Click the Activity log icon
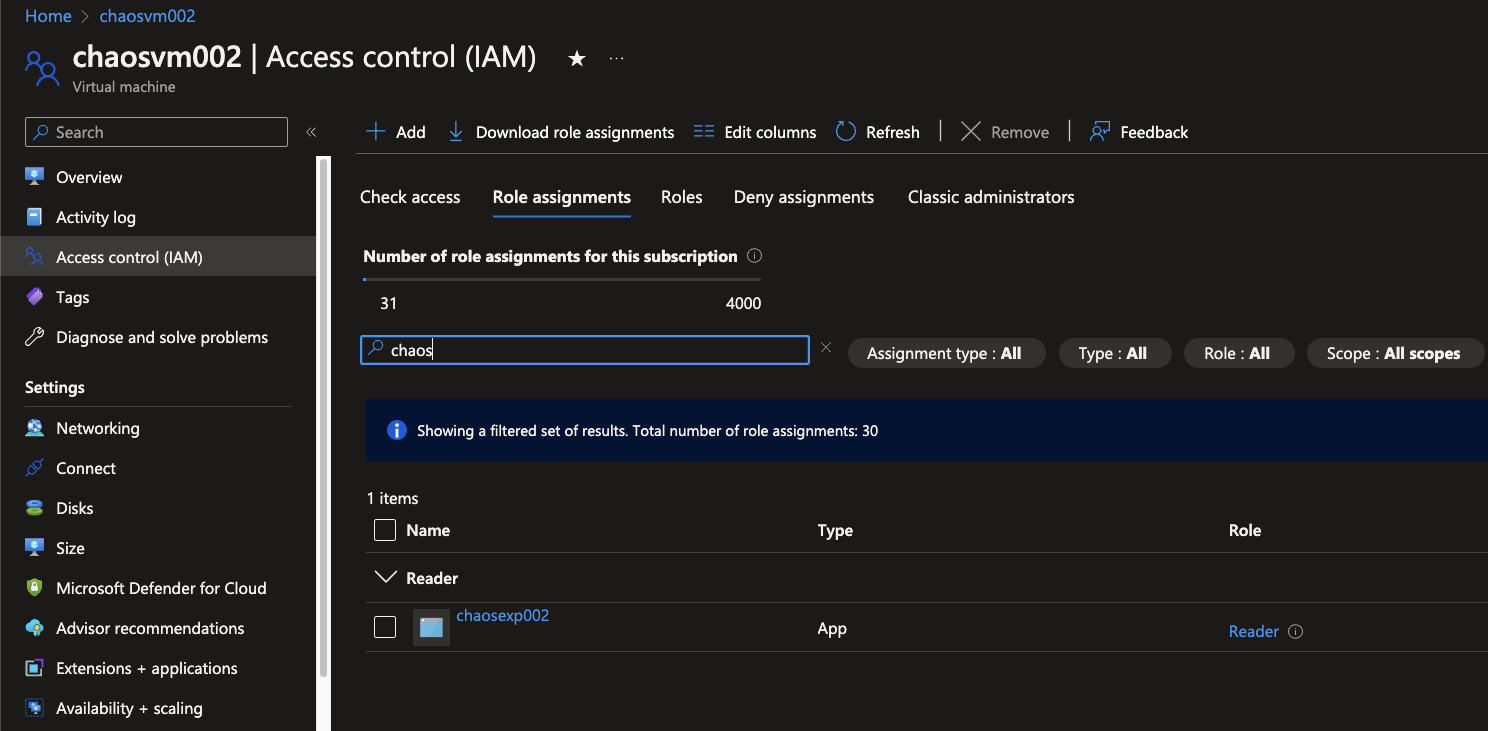Screen dimensions: 1488x731 point(35,217)
